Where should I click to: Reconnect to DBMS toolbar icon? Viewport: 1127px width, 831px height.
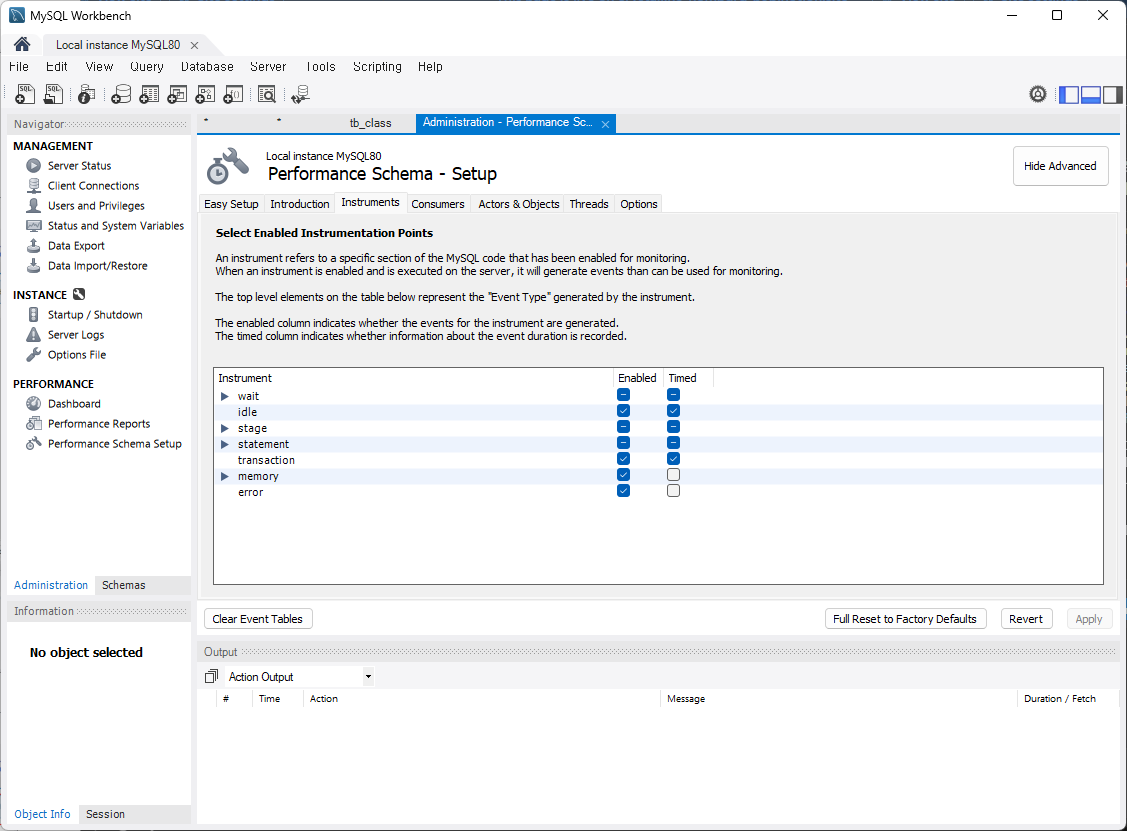[300, 94]
